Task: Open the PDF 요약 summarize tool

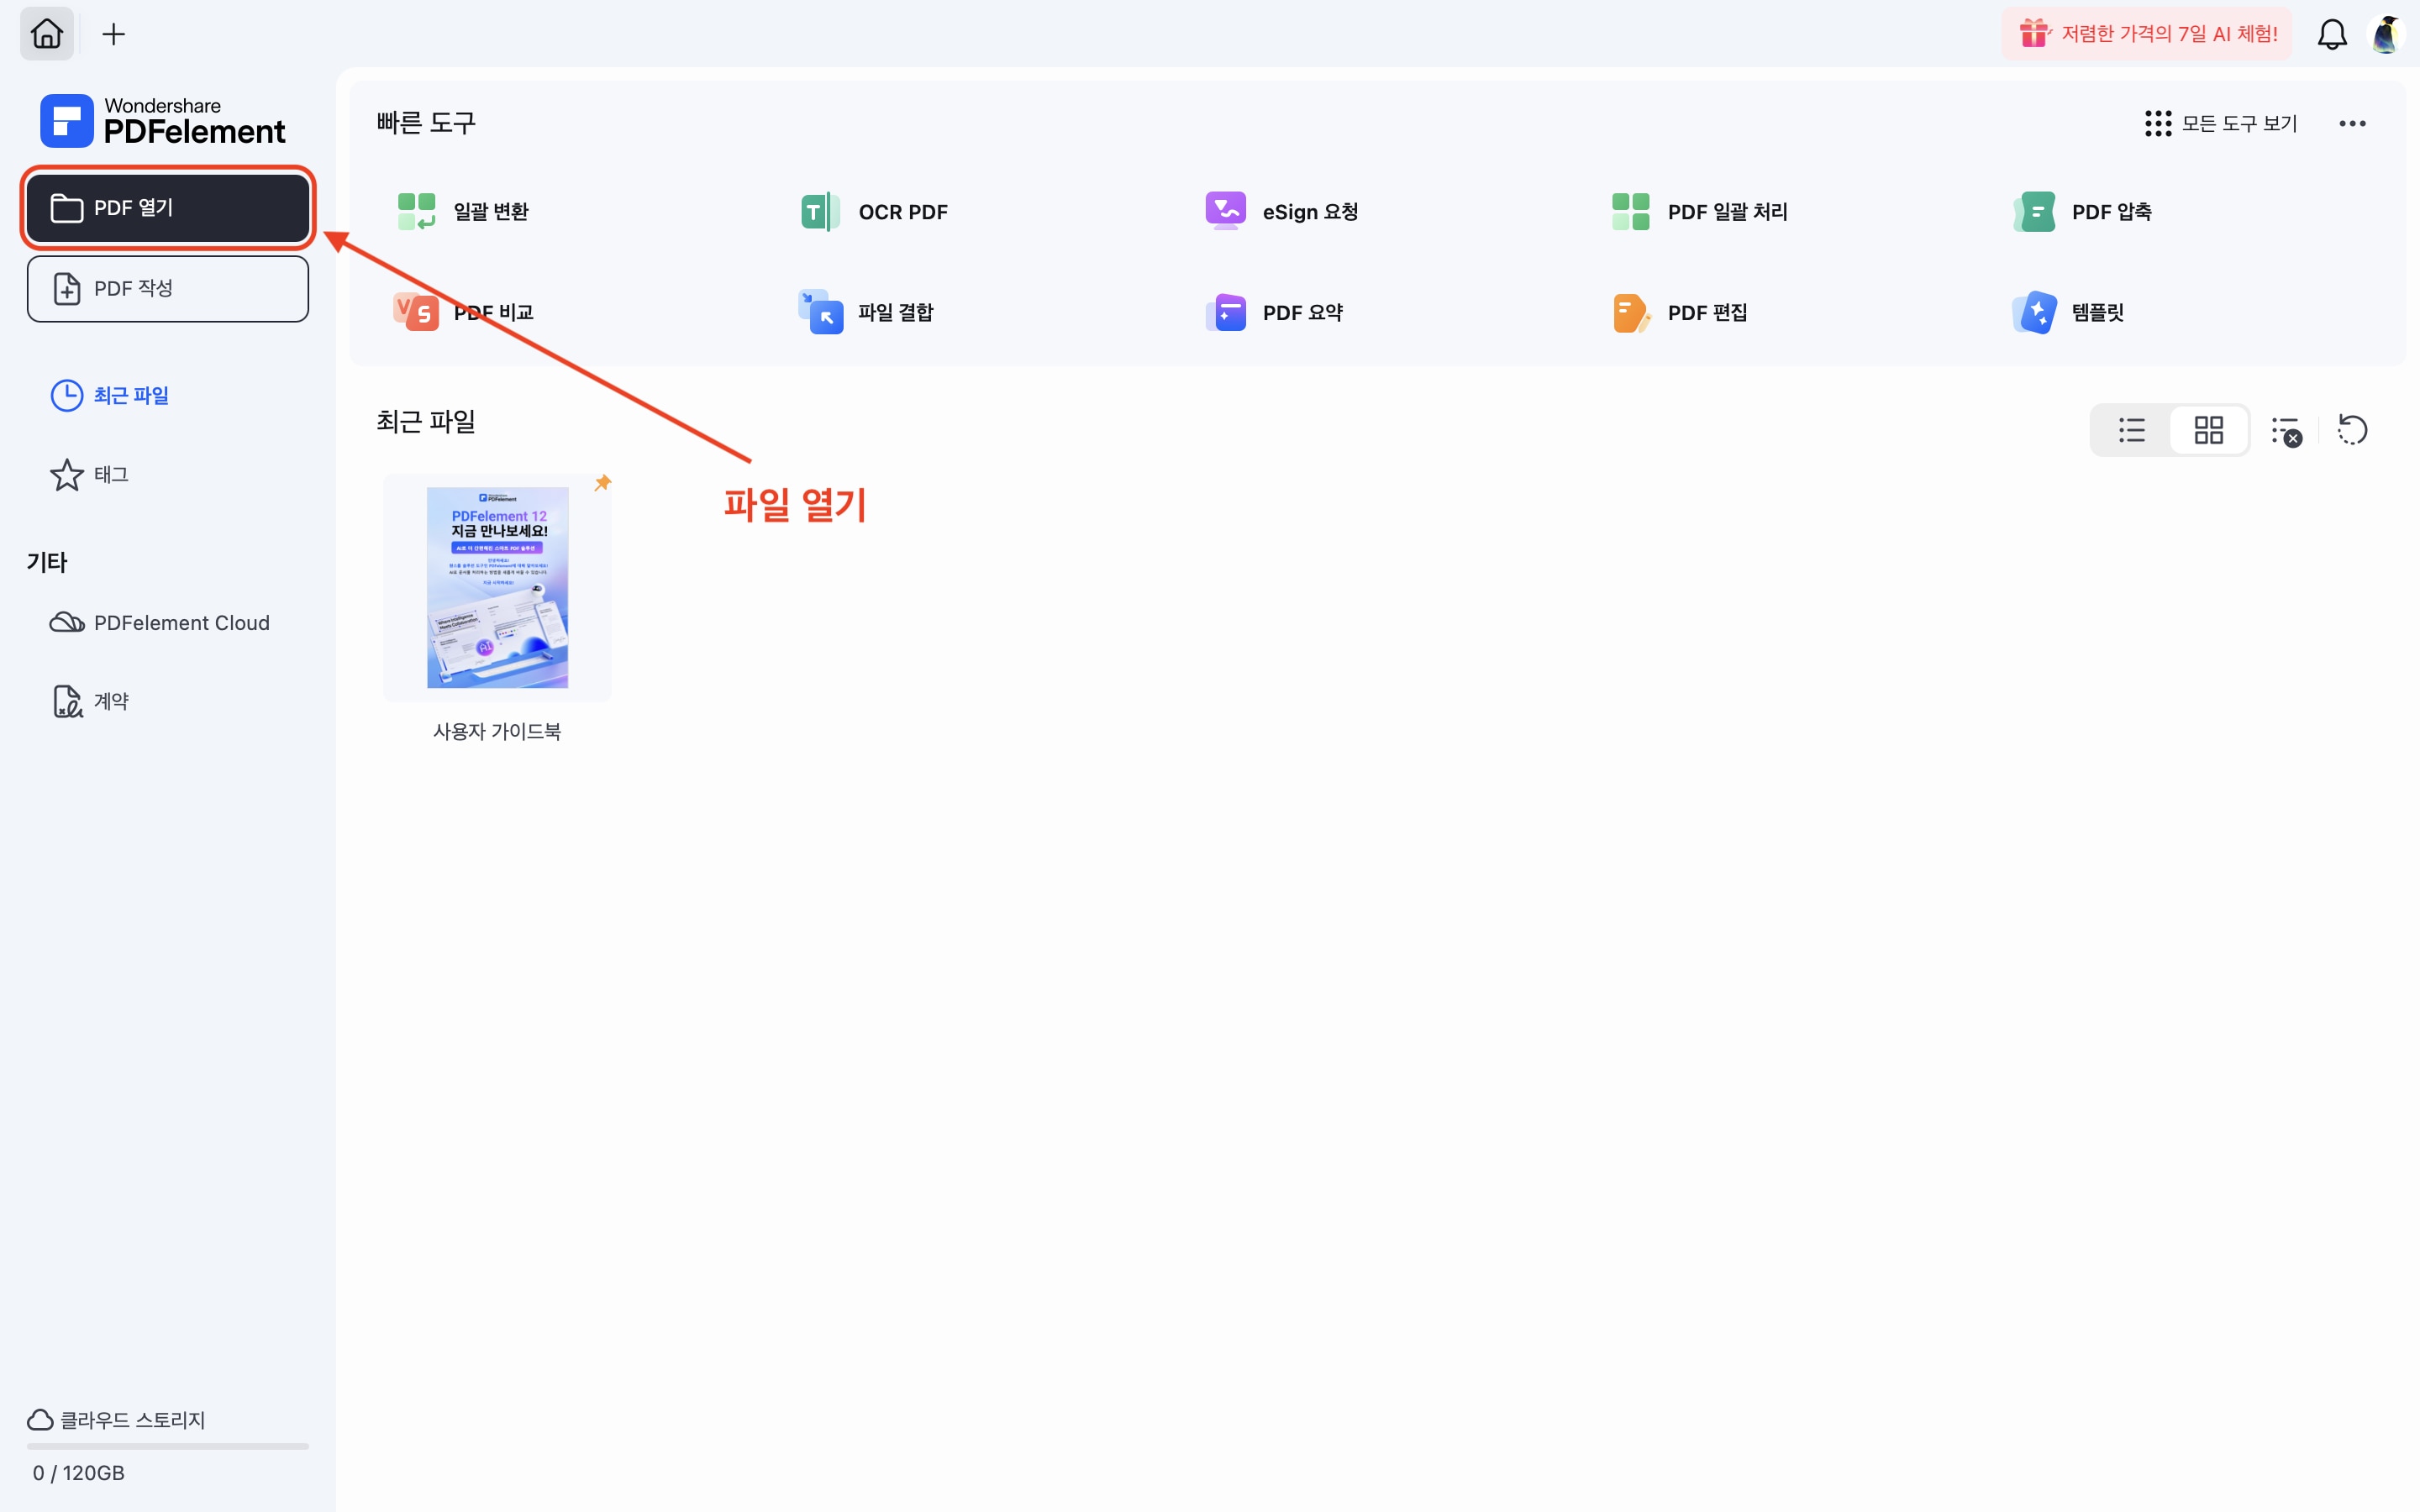Action: click(1275, 313)
